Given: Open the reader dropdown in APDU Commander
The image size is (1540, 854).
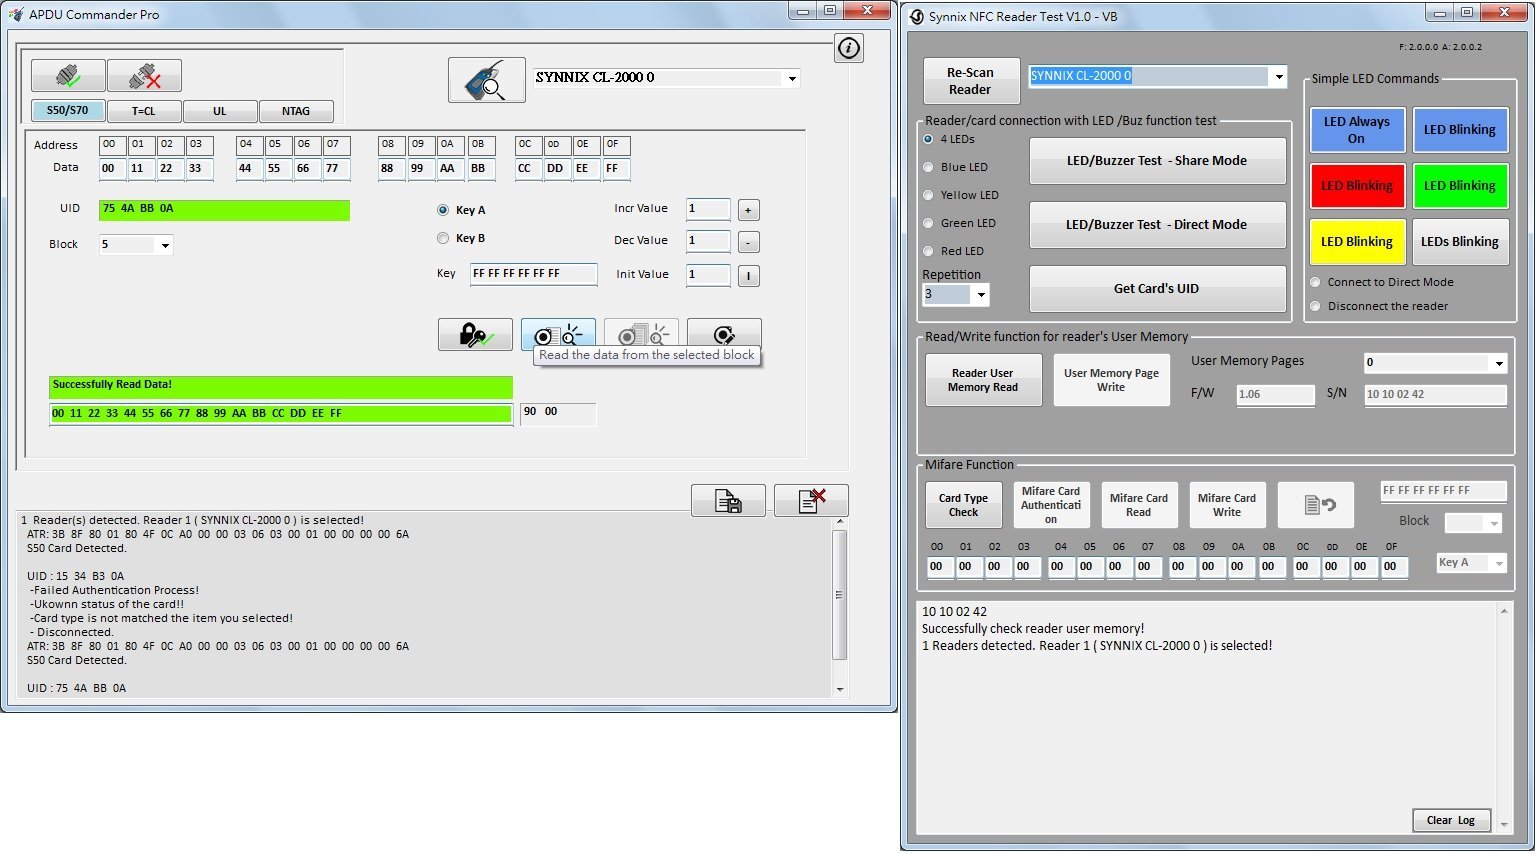Looking at the screenshot, I should pyautogui.click(x=792, y=78).
